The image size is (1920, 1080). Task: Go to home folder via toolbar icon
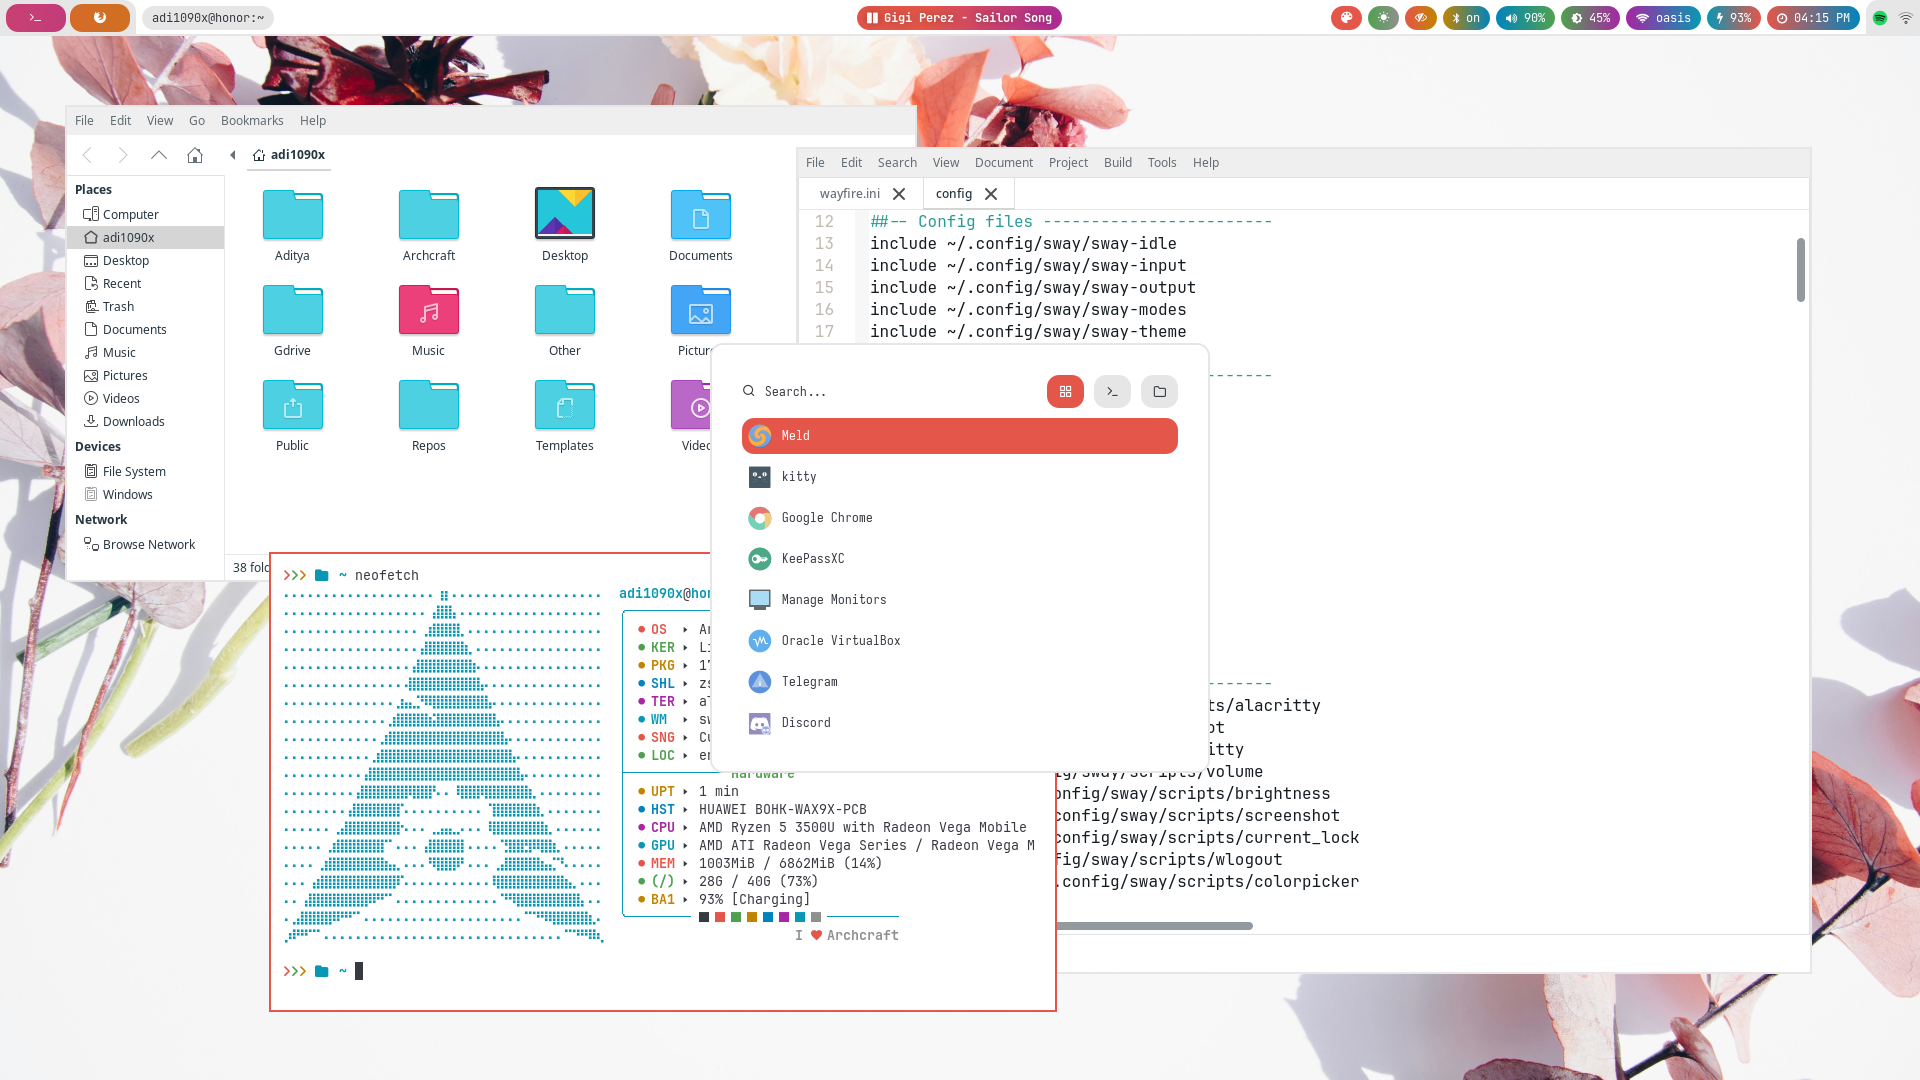[x=195, y=155]
